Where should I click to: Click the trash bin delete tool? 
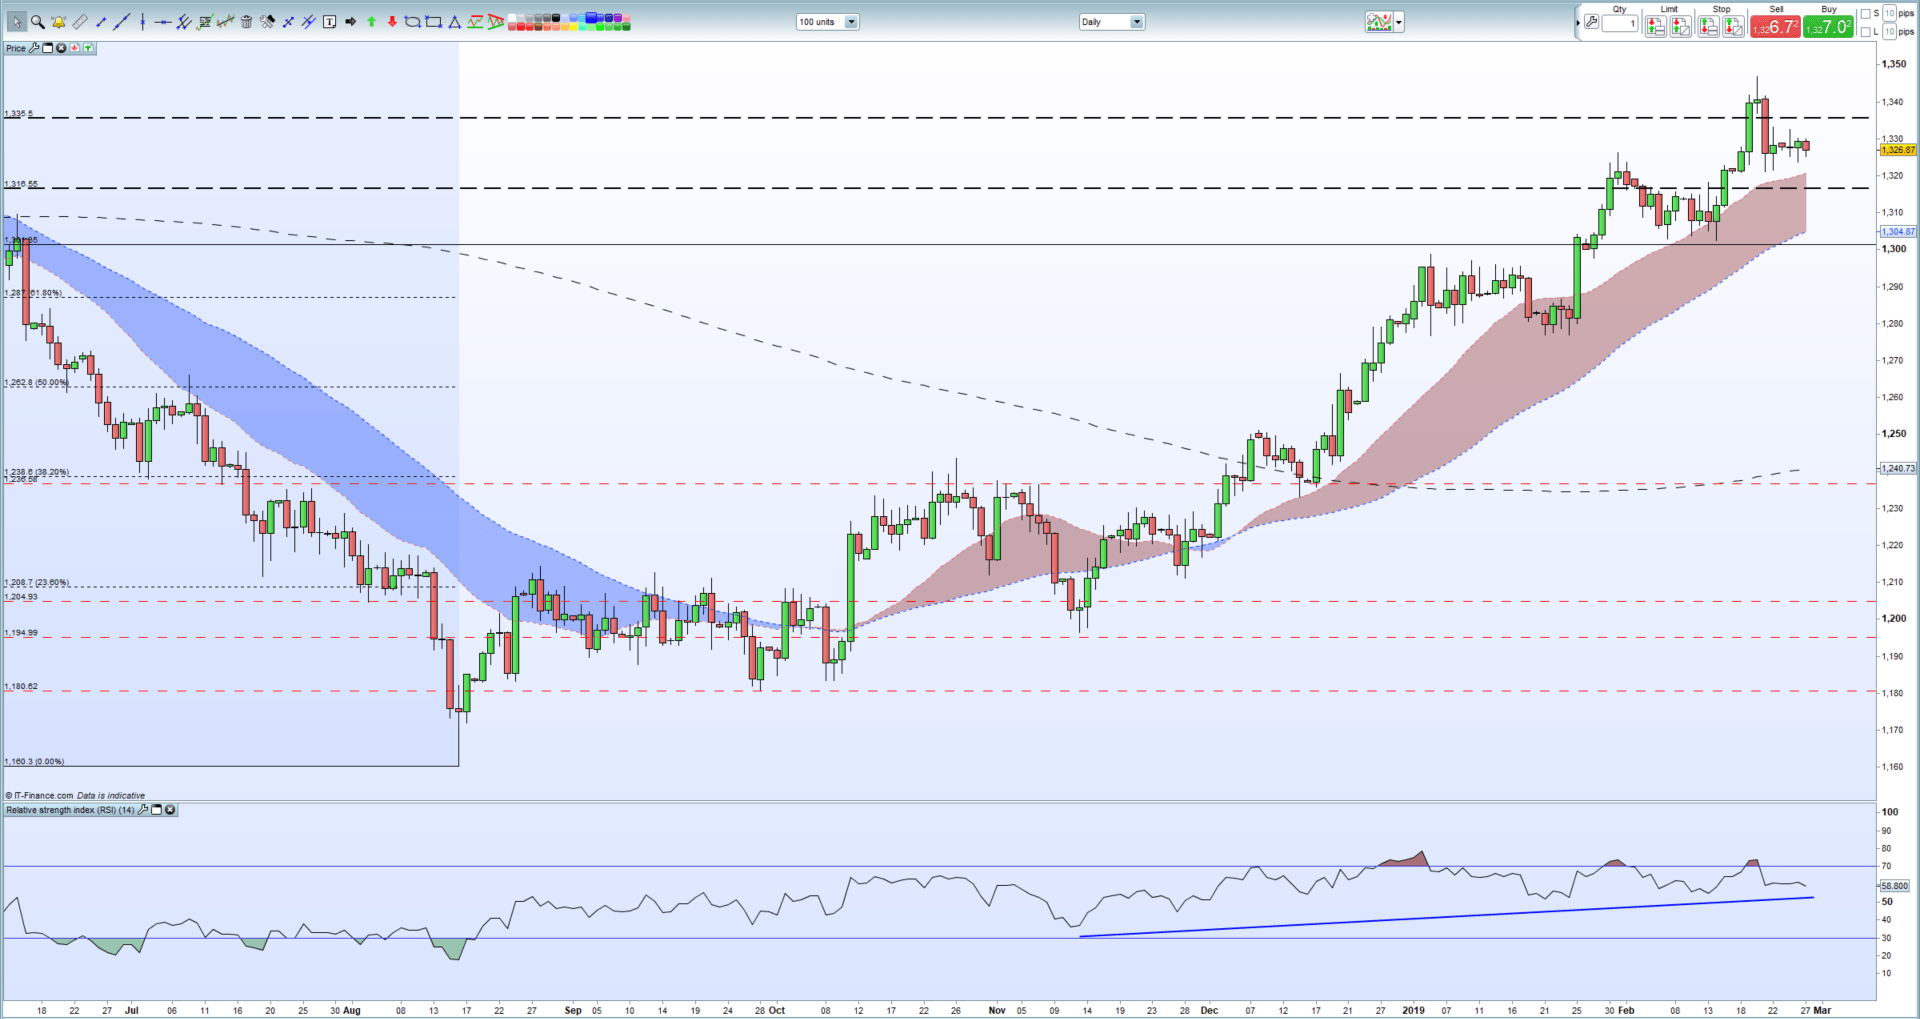246,22
